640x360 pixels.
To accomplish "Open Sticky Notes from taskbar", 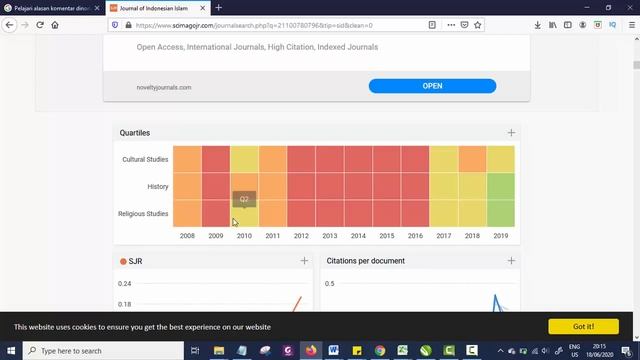I will [x=357, y=351].
